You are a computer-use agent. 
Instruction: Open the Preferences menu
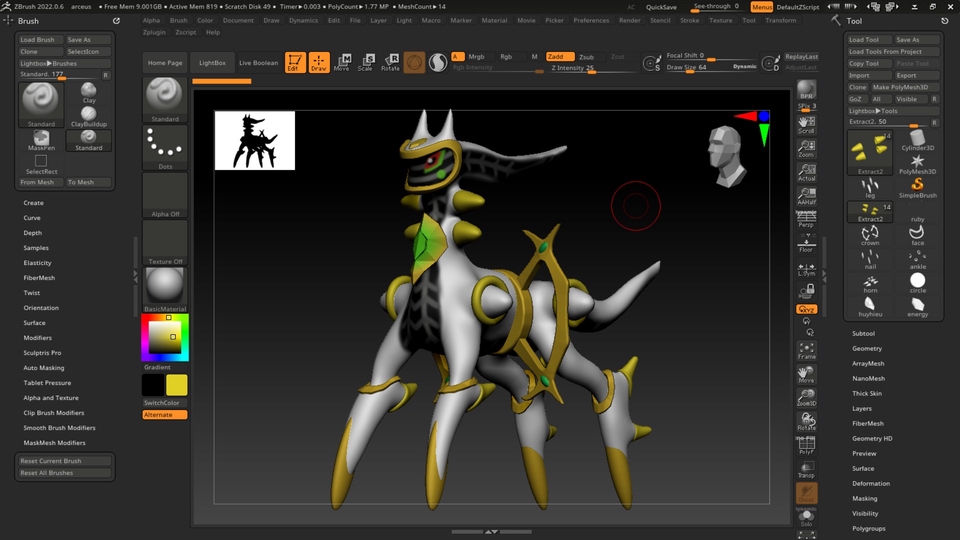pos(591,20)
